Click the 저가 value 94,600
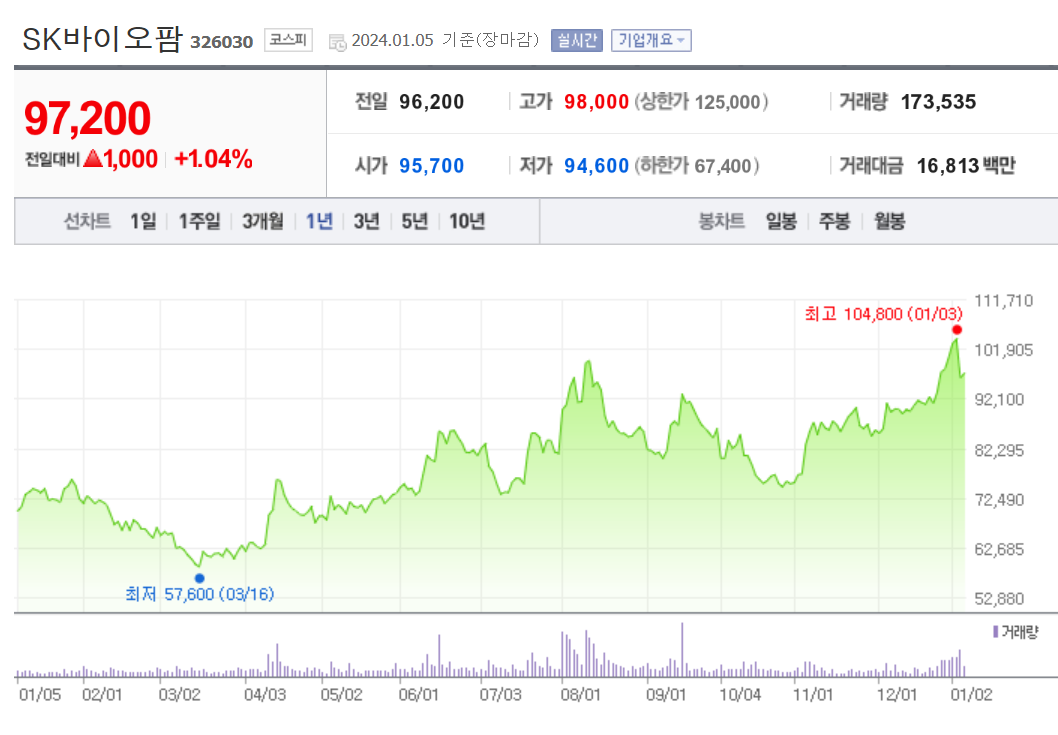 pyautogui.click(x=596, y=165)
